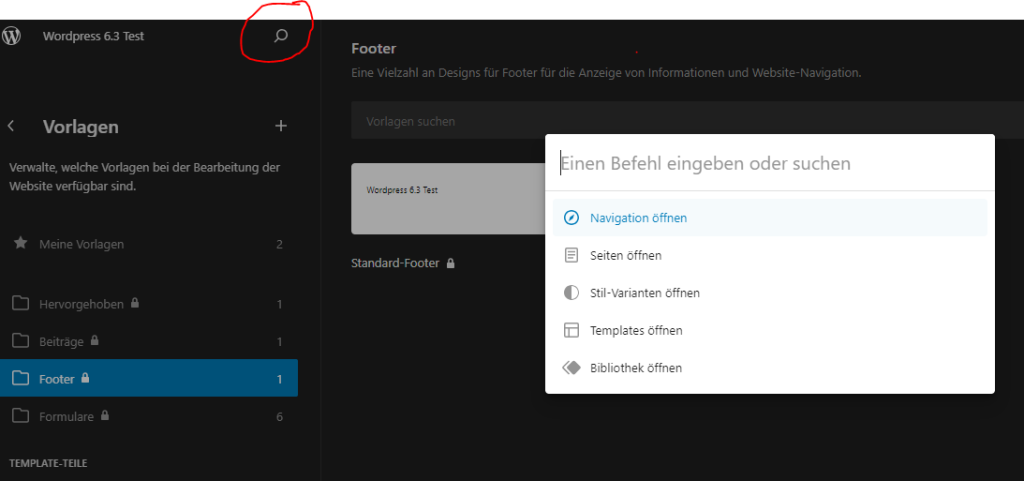Viewport: 1024px width, 481px height.
Task: Click the layout icon beside Templates öffnen
Action: (571, 330)
